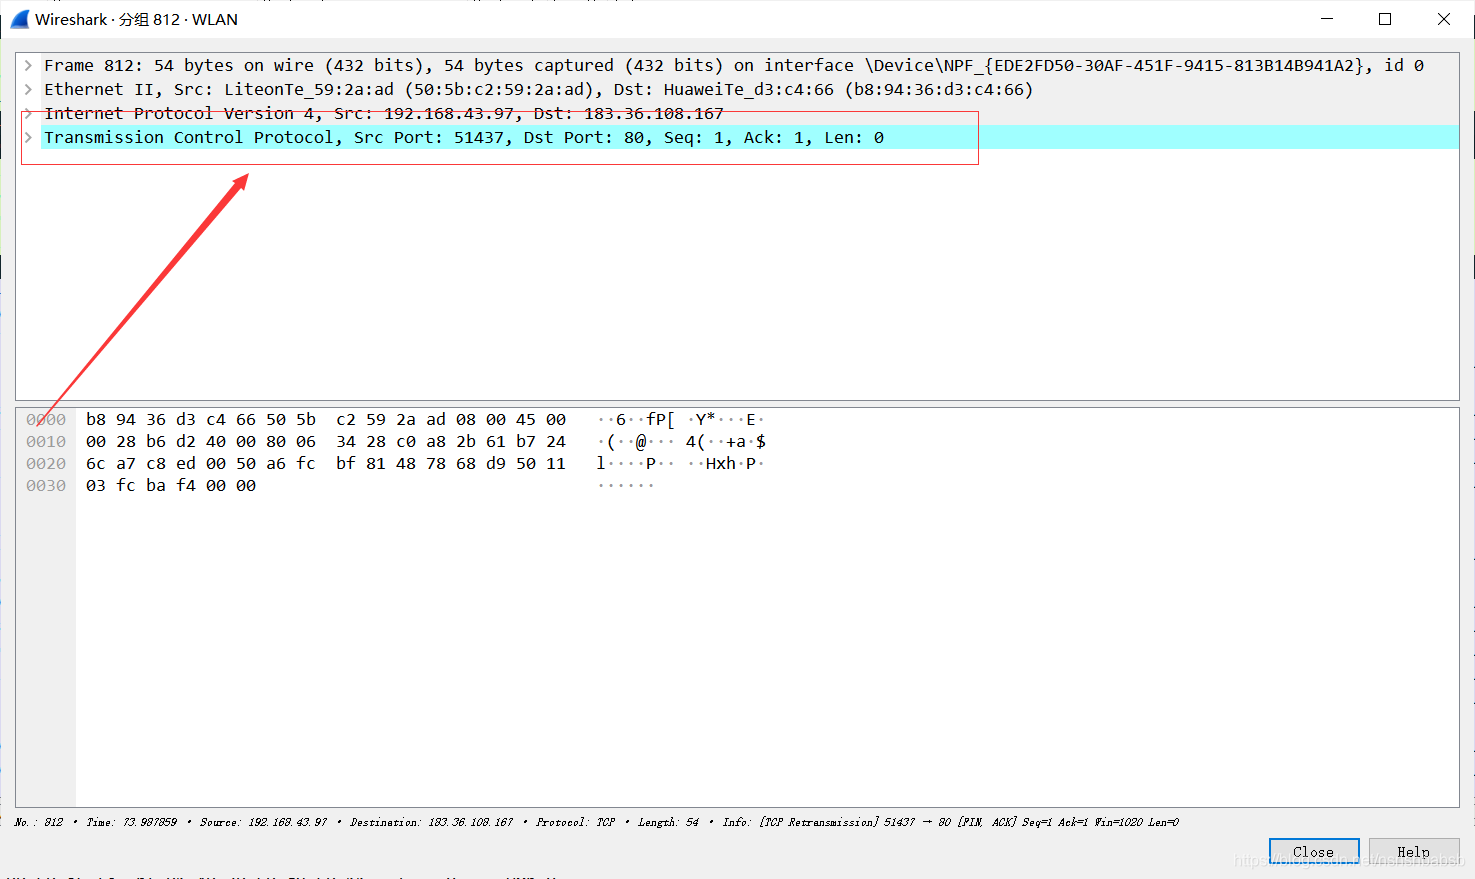Expand the Ethernet II details arrow
Screen dimensions: 1475x879
[28, 90]
